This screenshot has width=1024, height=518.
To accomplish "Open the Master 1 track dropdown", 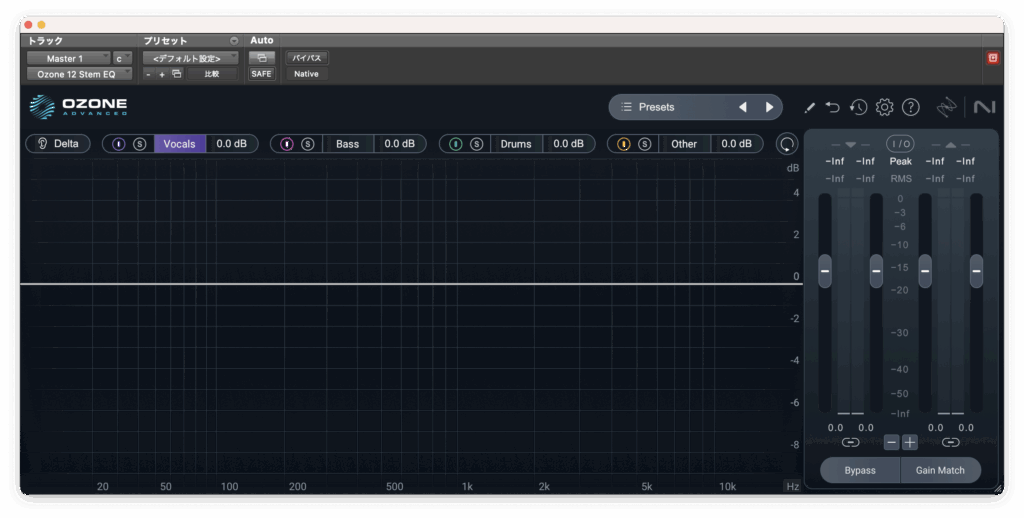I will (x=68, y=59).
